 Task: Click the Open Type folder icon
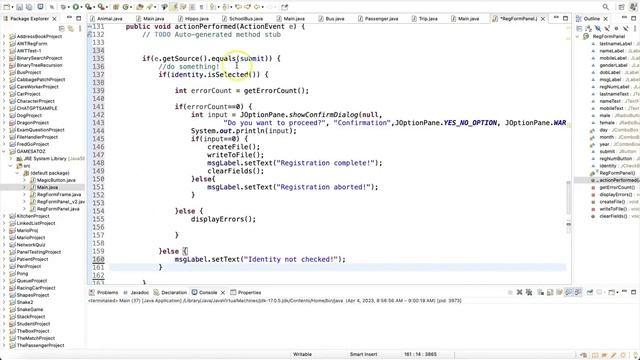click(x=140, y=7)
